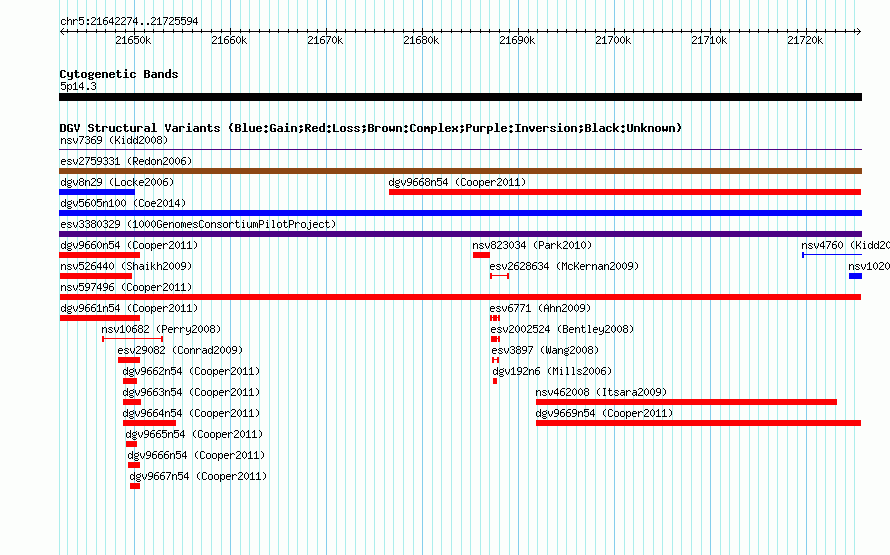Click the long red nsv597496 loss bar

click(460, 297)
